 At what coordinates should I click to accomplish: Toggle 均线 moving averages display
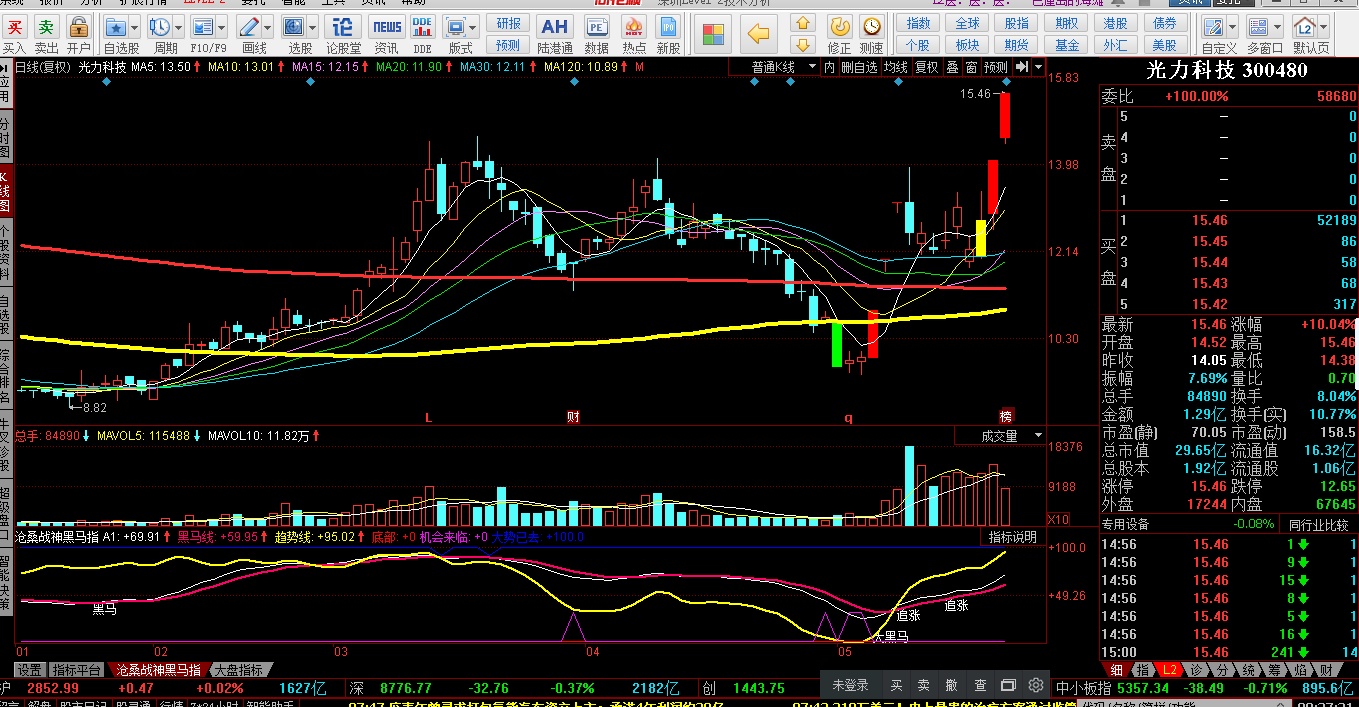coord(896,67)
